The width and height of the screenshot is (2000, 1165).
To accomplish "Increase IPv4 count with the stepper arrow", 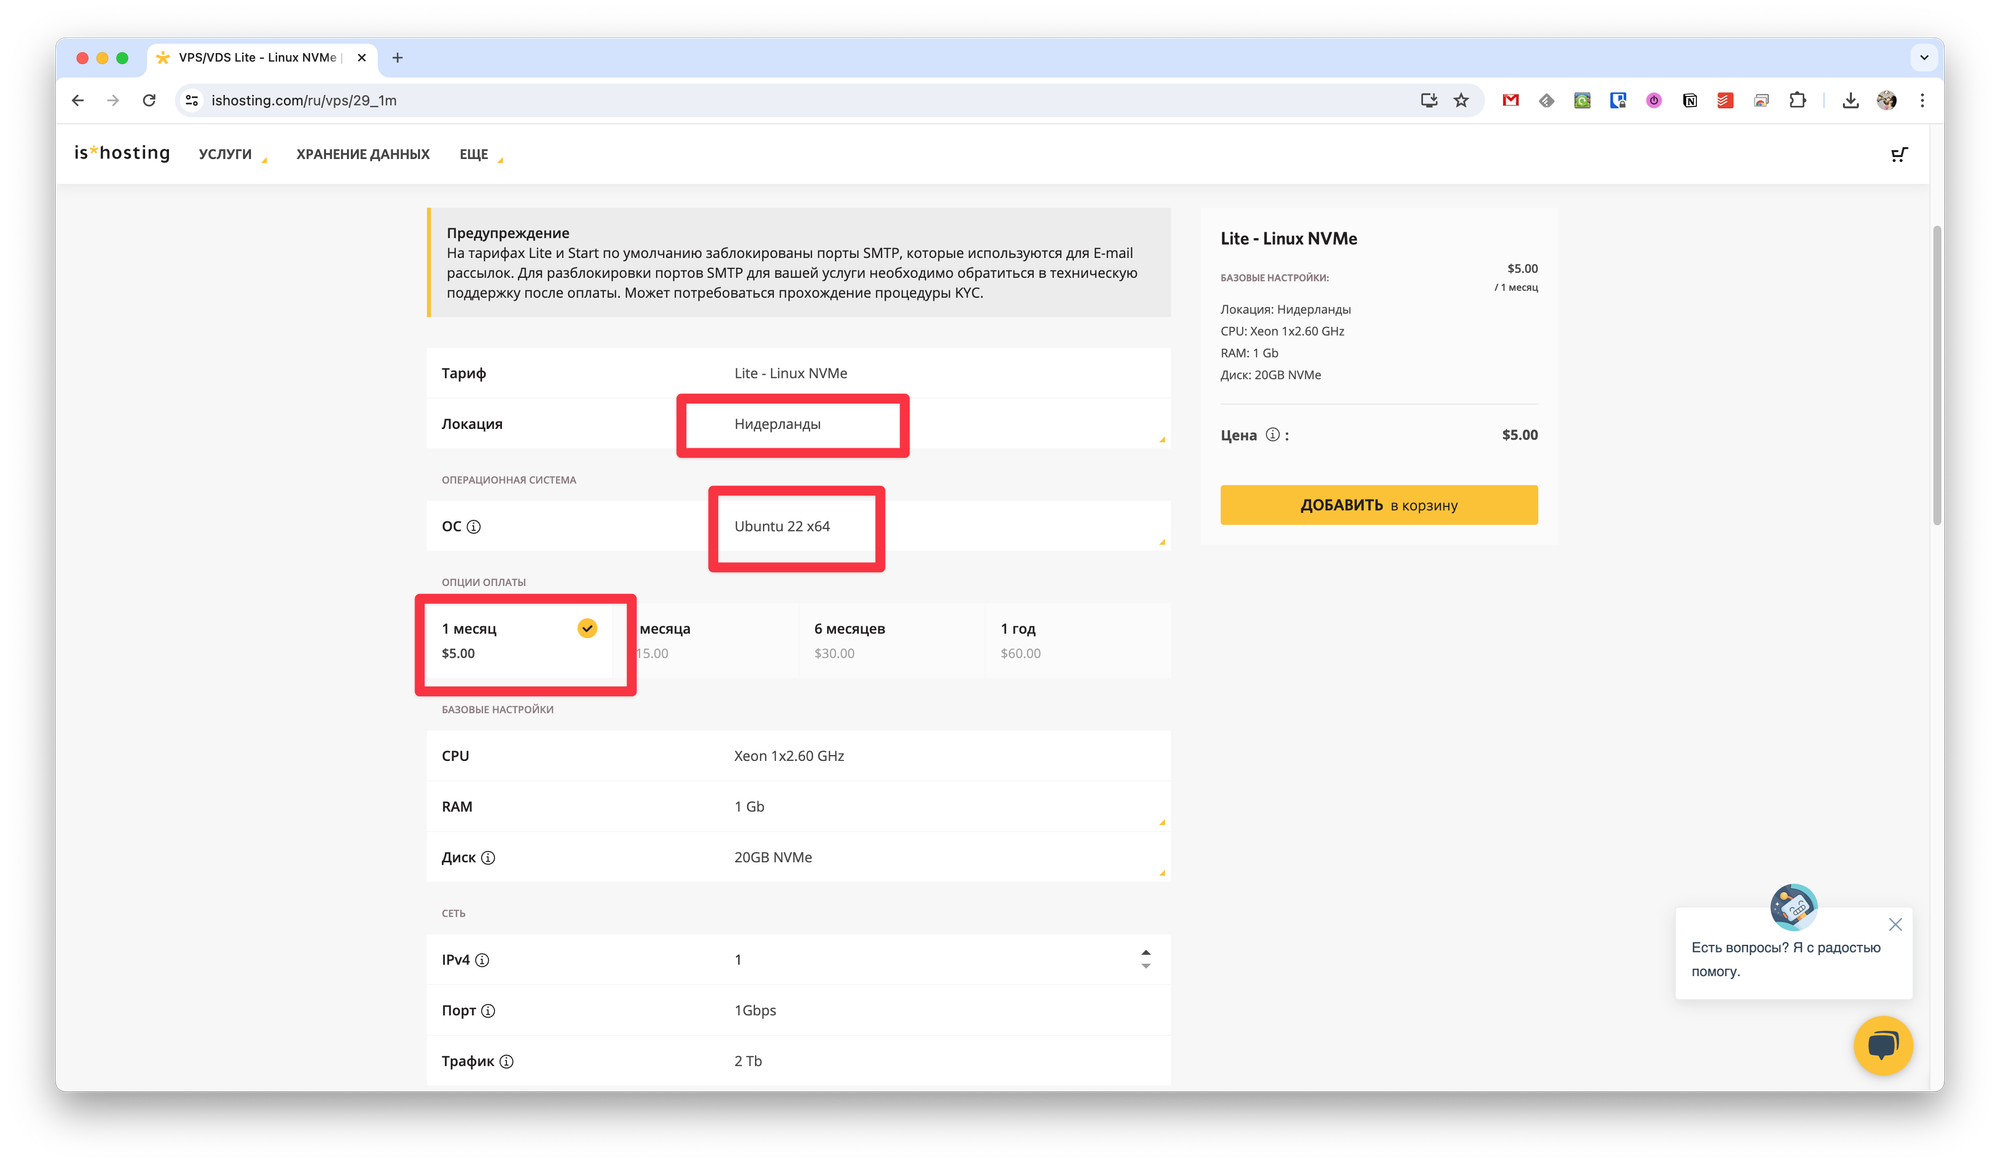I will click(x=1146, y=952).
